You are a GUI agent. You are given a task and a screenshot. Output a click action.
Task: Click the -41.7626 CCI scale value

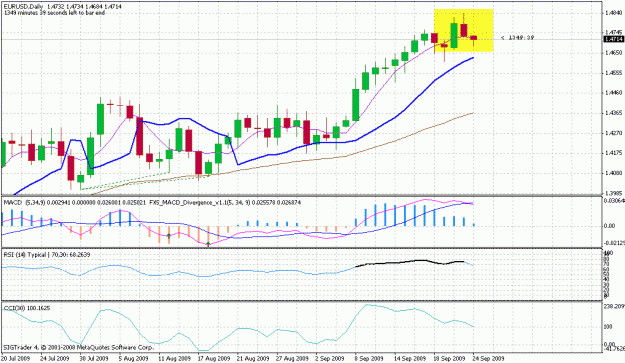click(x=614, y=349)
